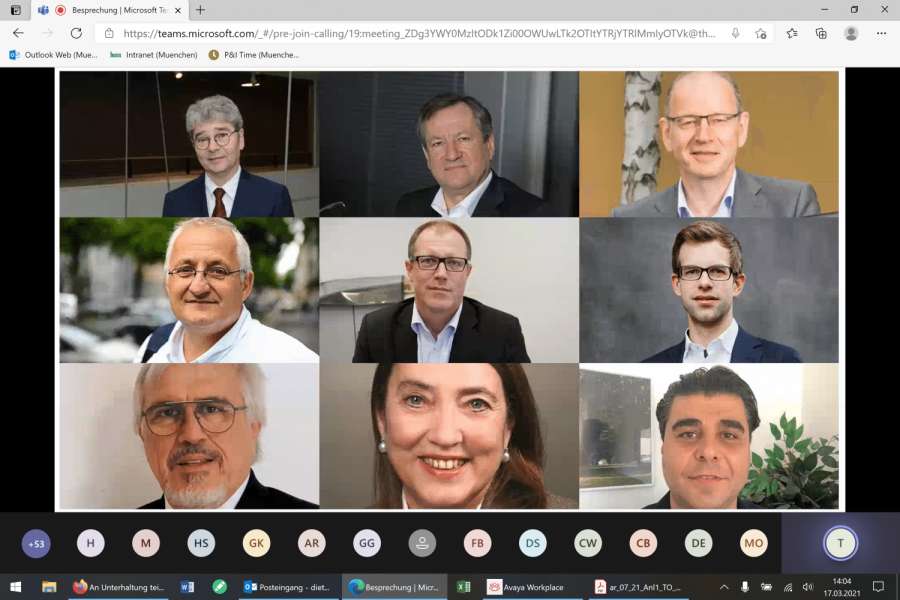The height and width of the screenshot is (600, 900).
Task: Select participant avatar HS
Action: click(x=201, y=543)
